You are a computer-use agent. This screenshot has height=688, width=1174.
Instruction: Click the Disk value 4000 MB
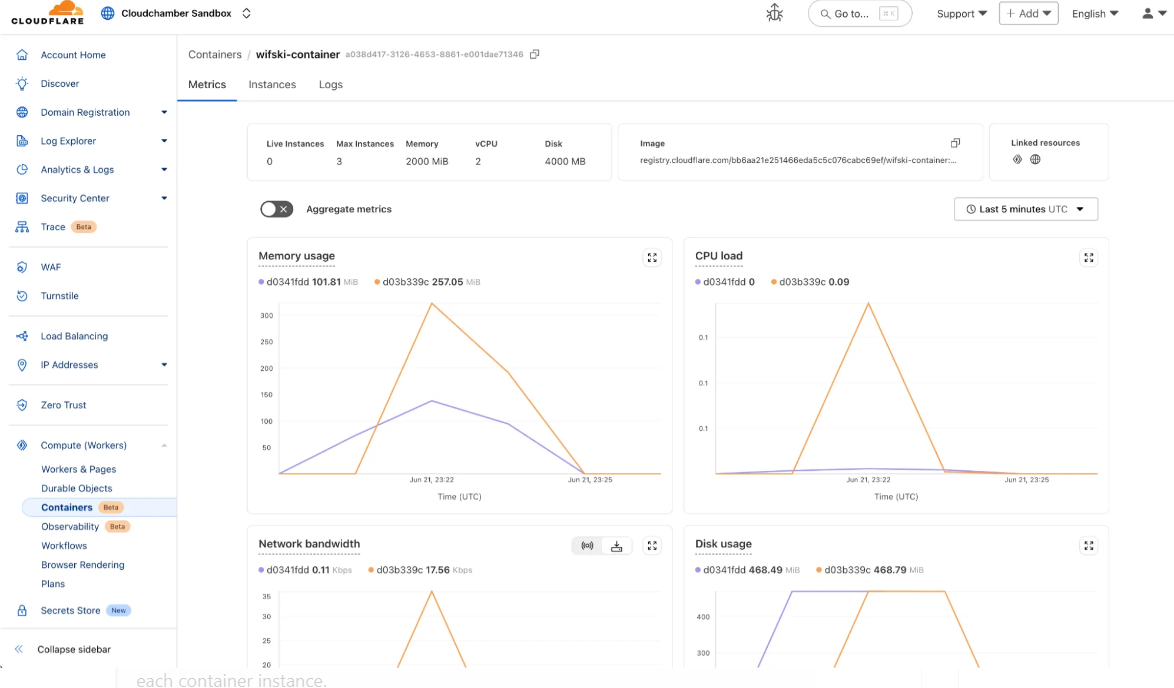click(565, 161)
